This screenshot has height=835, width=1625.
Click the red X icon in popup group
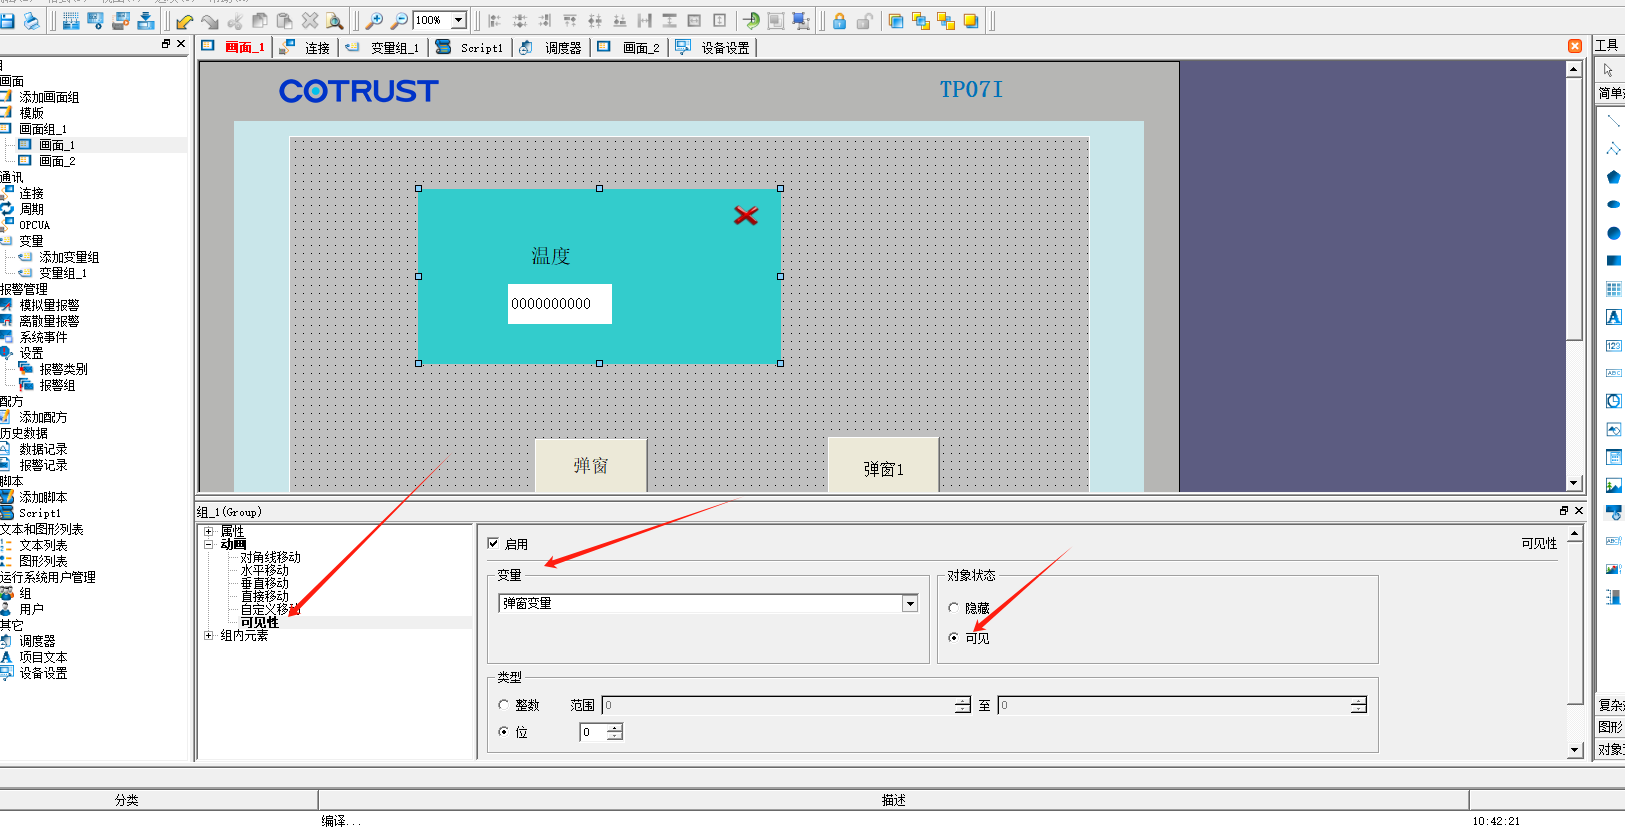point(746,215)
